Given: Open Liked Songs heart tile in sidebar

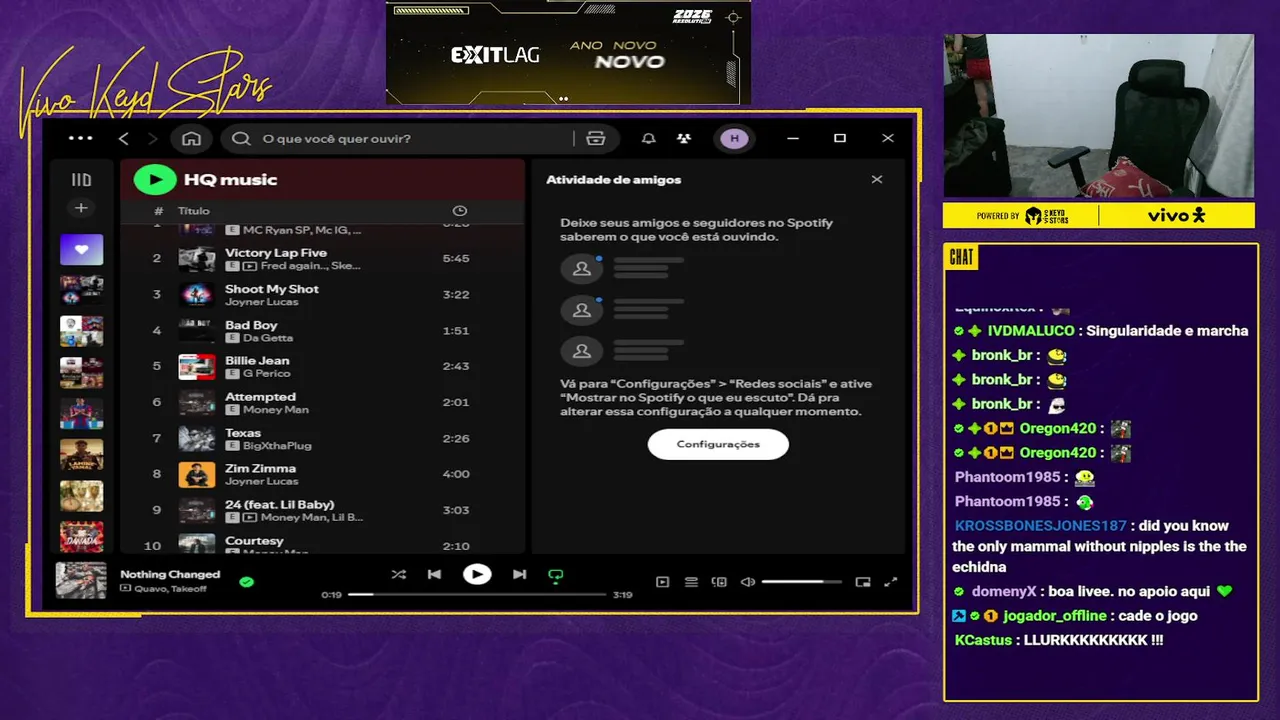Looking at the screenshot, I should pos(81,250).
